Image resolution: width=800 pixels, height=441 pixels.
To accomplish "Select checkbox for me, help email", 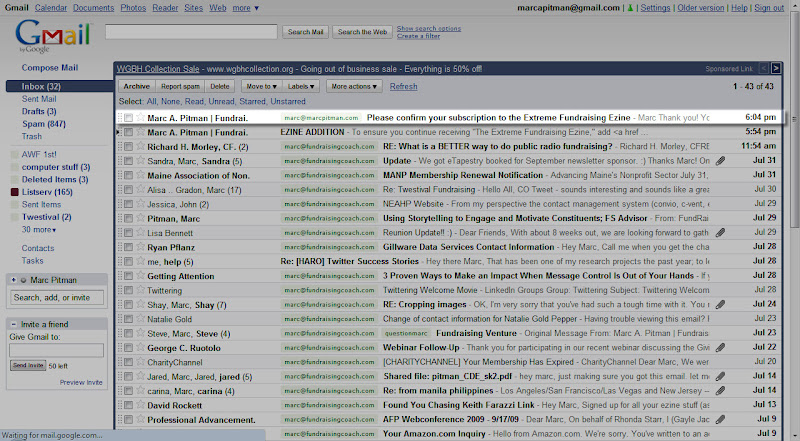I will point(128,262).
